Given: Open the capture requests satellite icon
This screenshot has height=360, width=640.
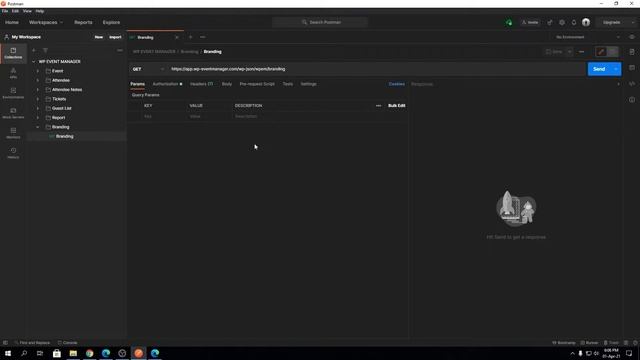Looking at the screenshot, I should (550, 22).
